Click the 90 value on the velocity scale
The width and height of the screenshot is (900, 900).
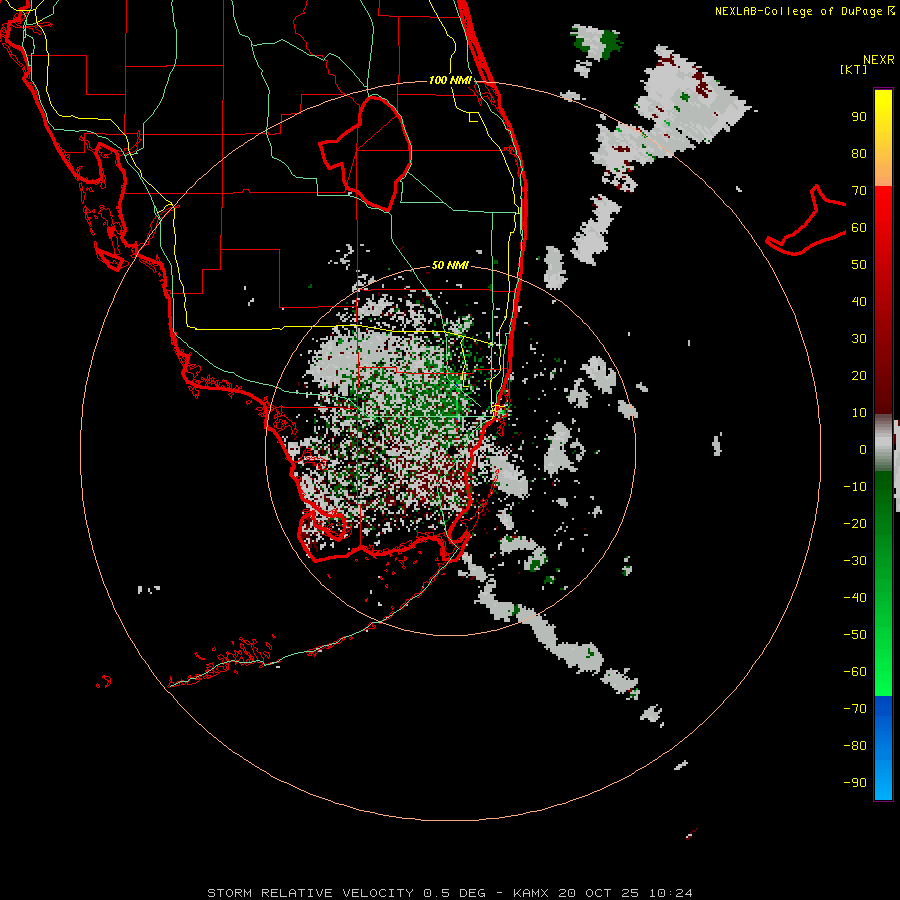pyautogui.click(x=859, y=117)
